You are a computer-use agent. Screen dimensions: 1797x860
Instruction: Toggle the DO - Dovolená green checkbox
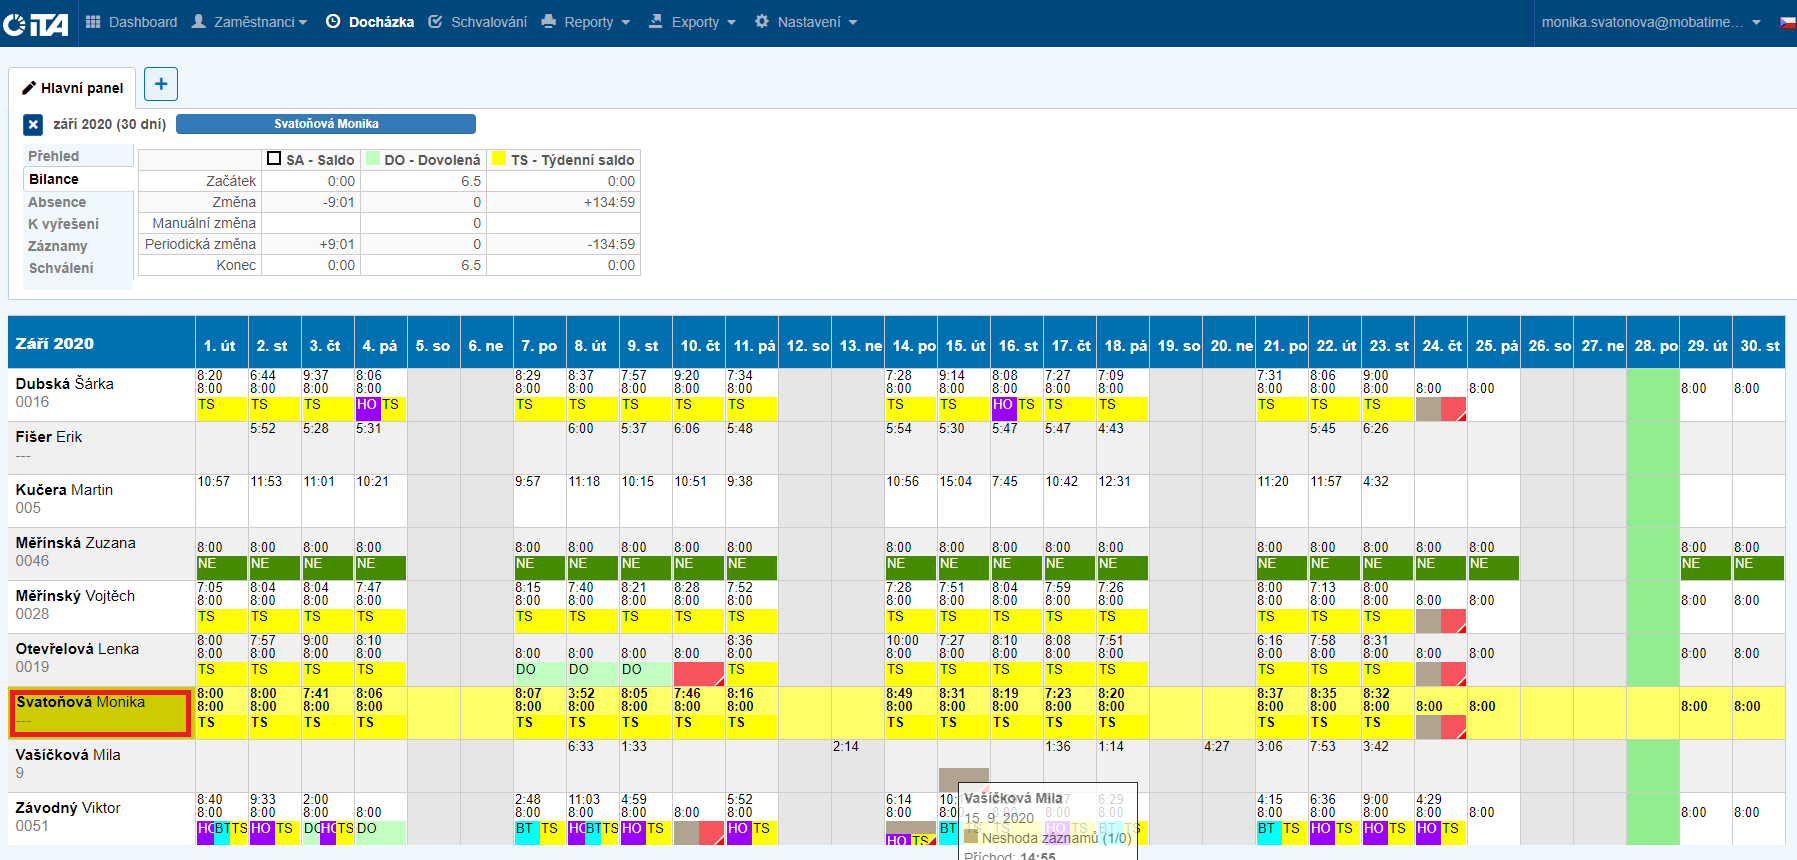pos(373,159)
